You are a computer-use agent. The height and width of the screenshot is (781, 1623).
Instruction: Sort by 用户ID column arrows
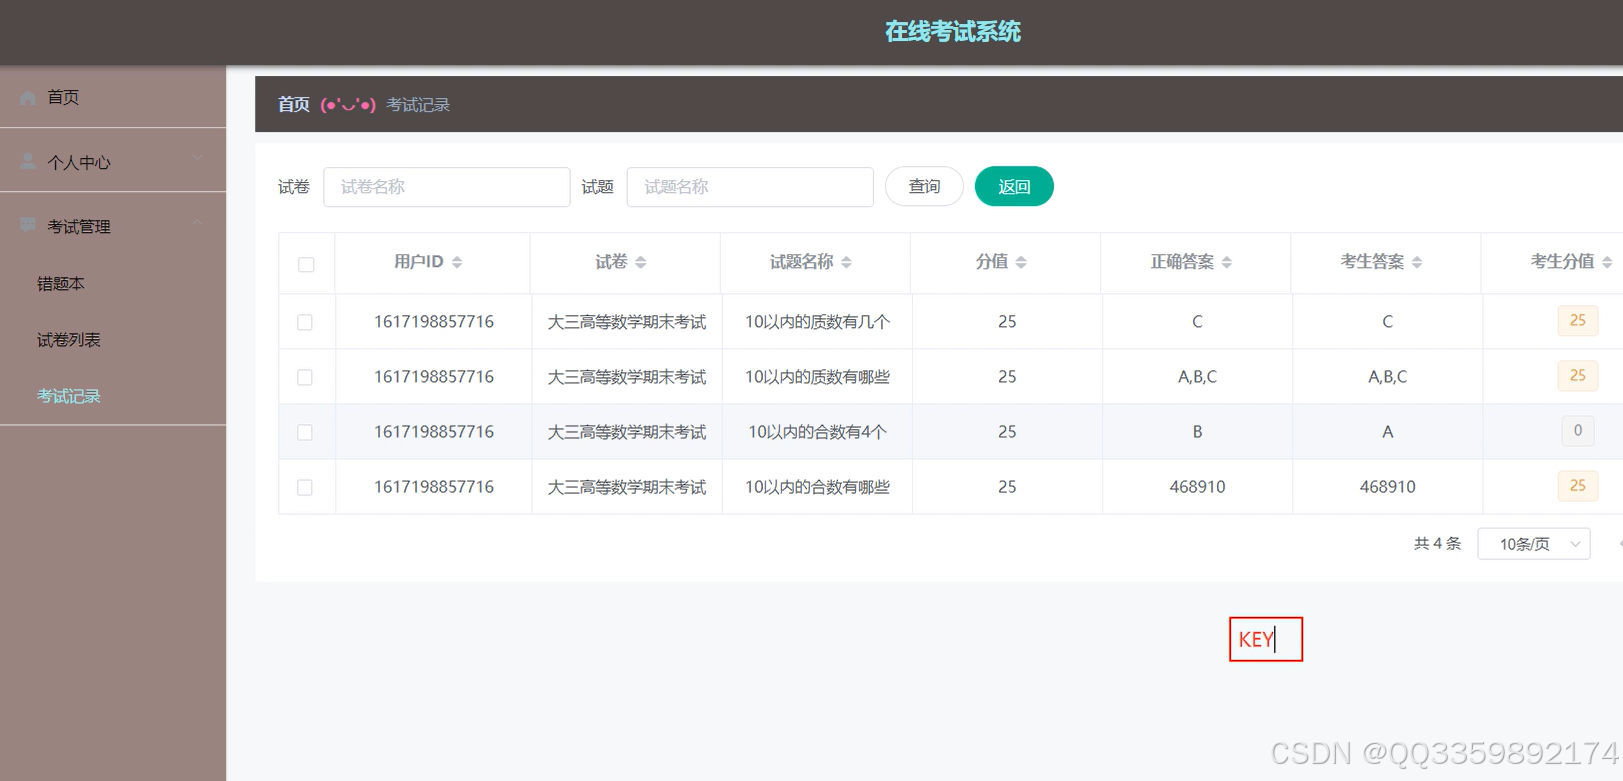(x=457, y=262)
